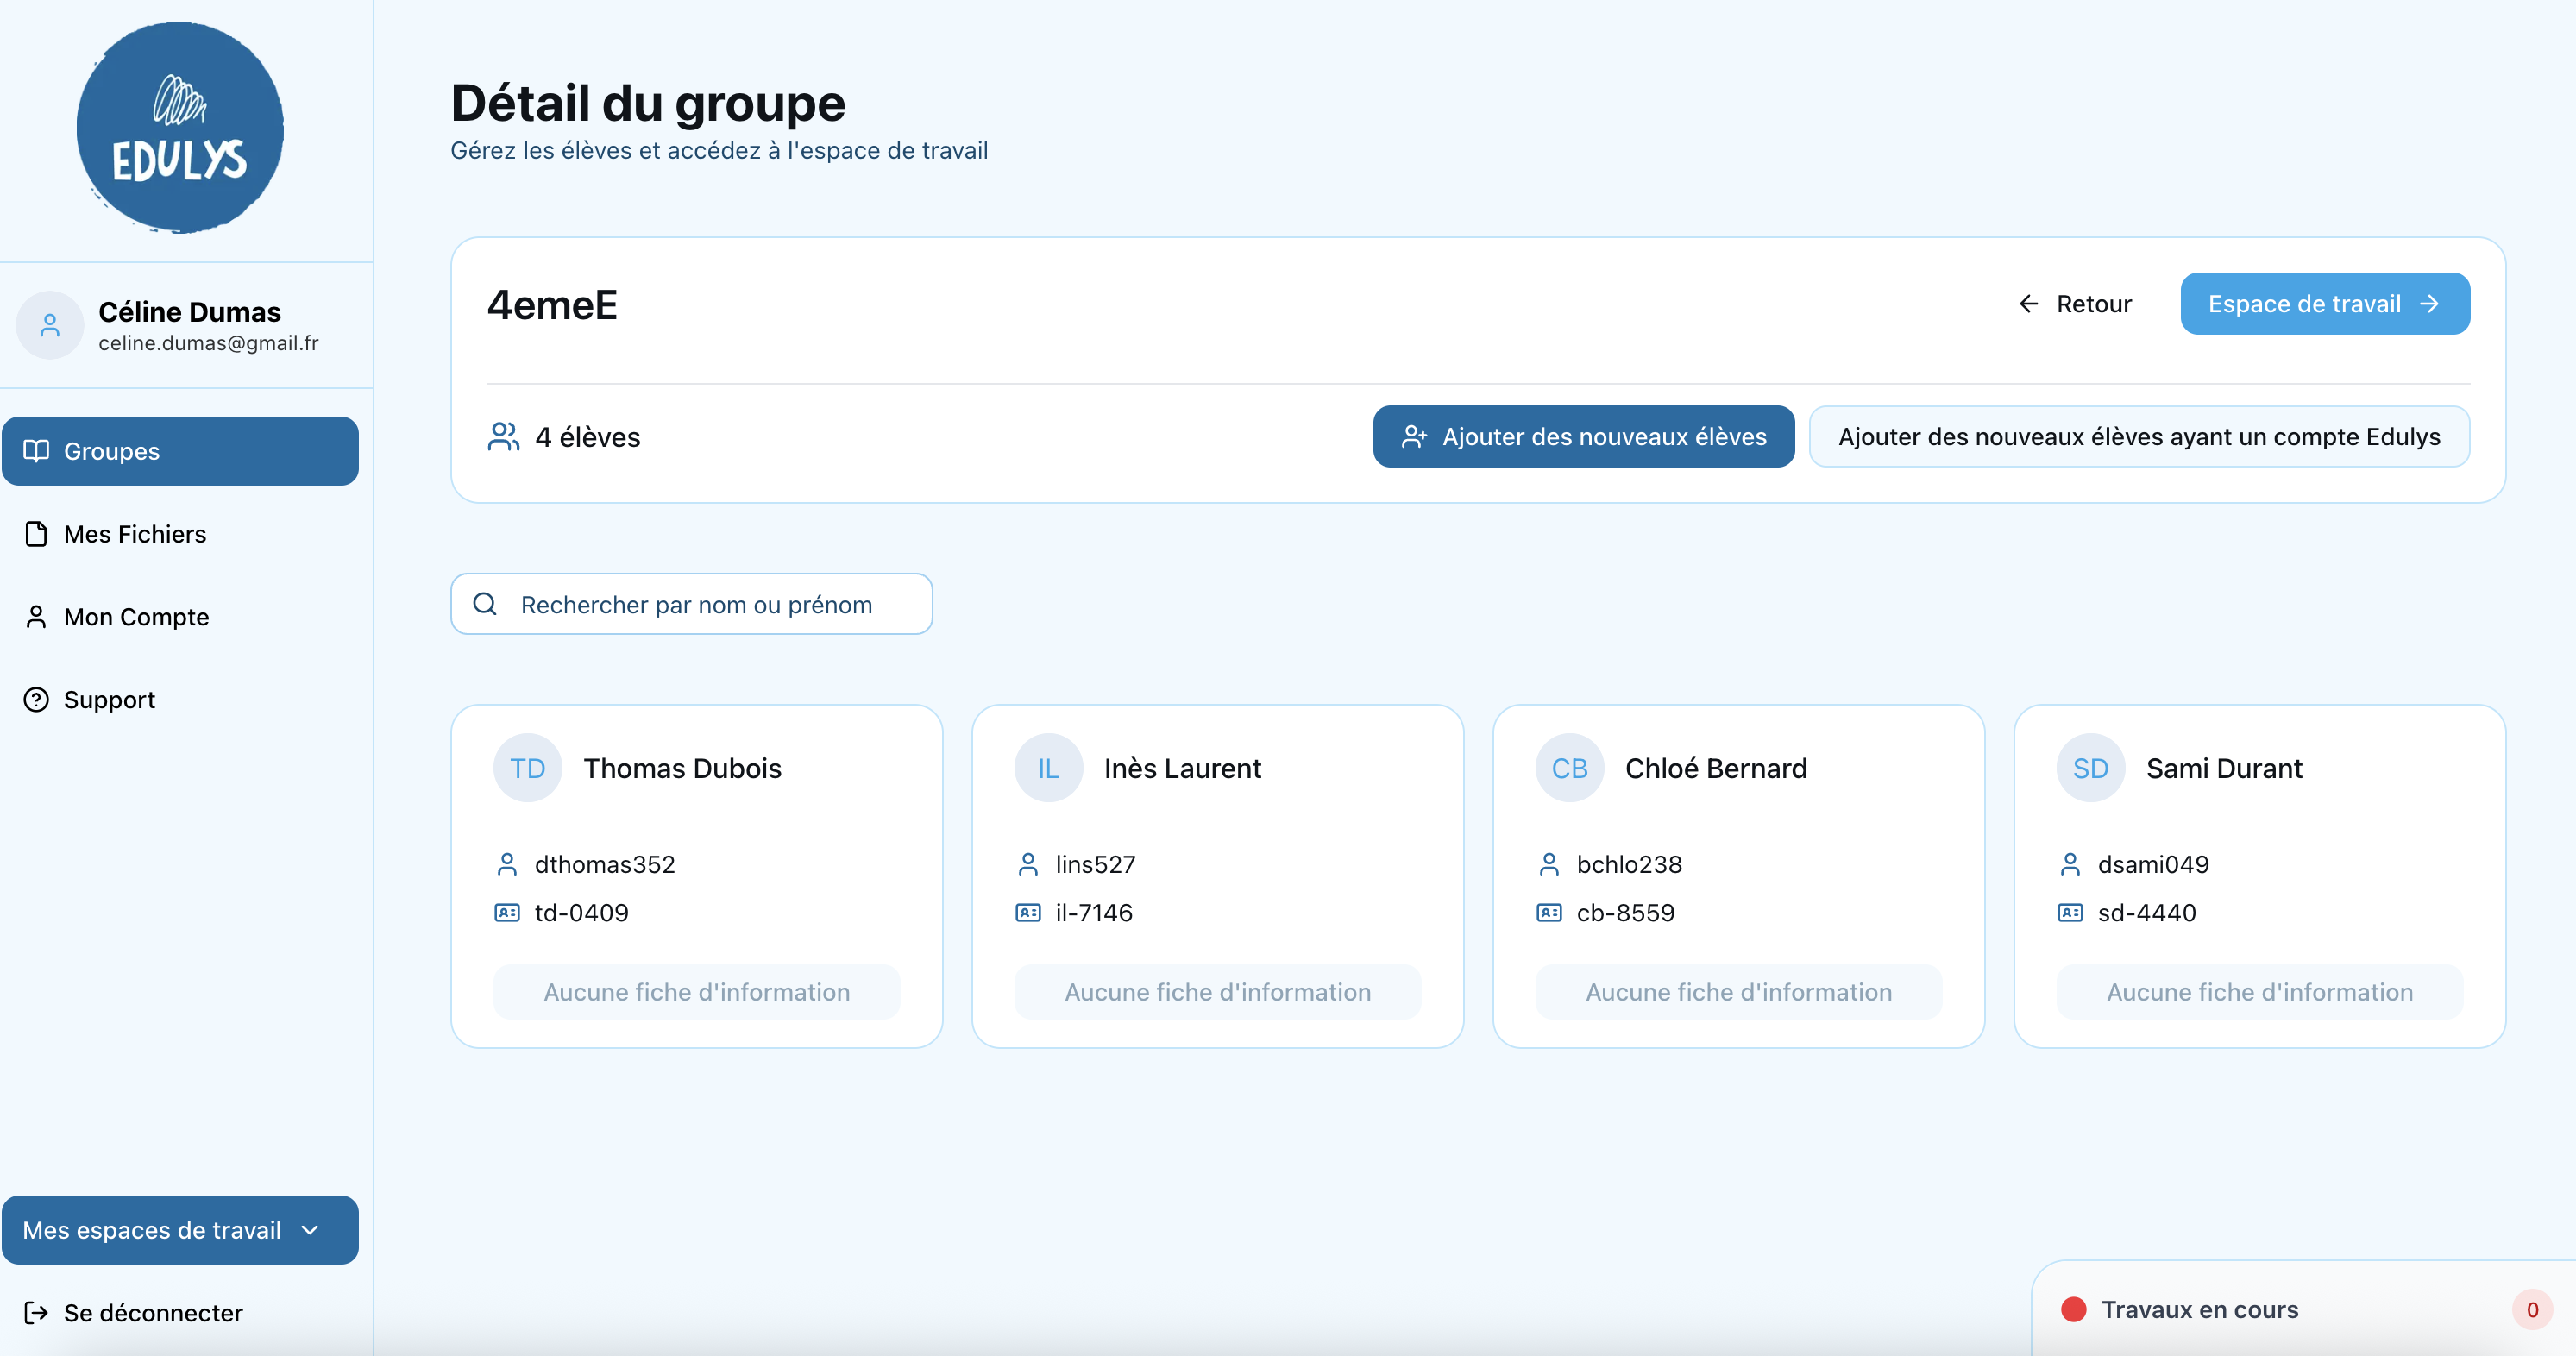2576x1356 pixels.
Task: Click the person icon next to Mon Compte
Action: (36, 617)
